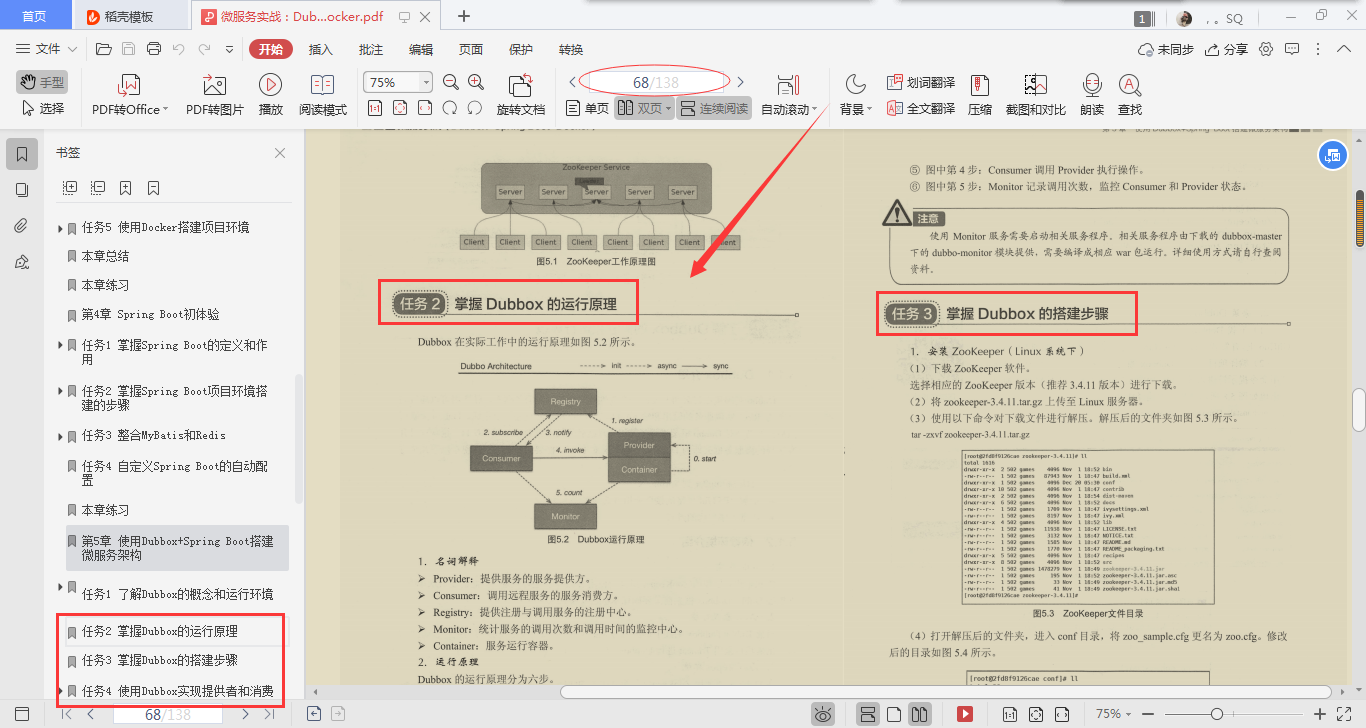Click 旋转文档 rotate document icon
The height and width of the screenshot is (728, 1366).
[x=521, y=96]
